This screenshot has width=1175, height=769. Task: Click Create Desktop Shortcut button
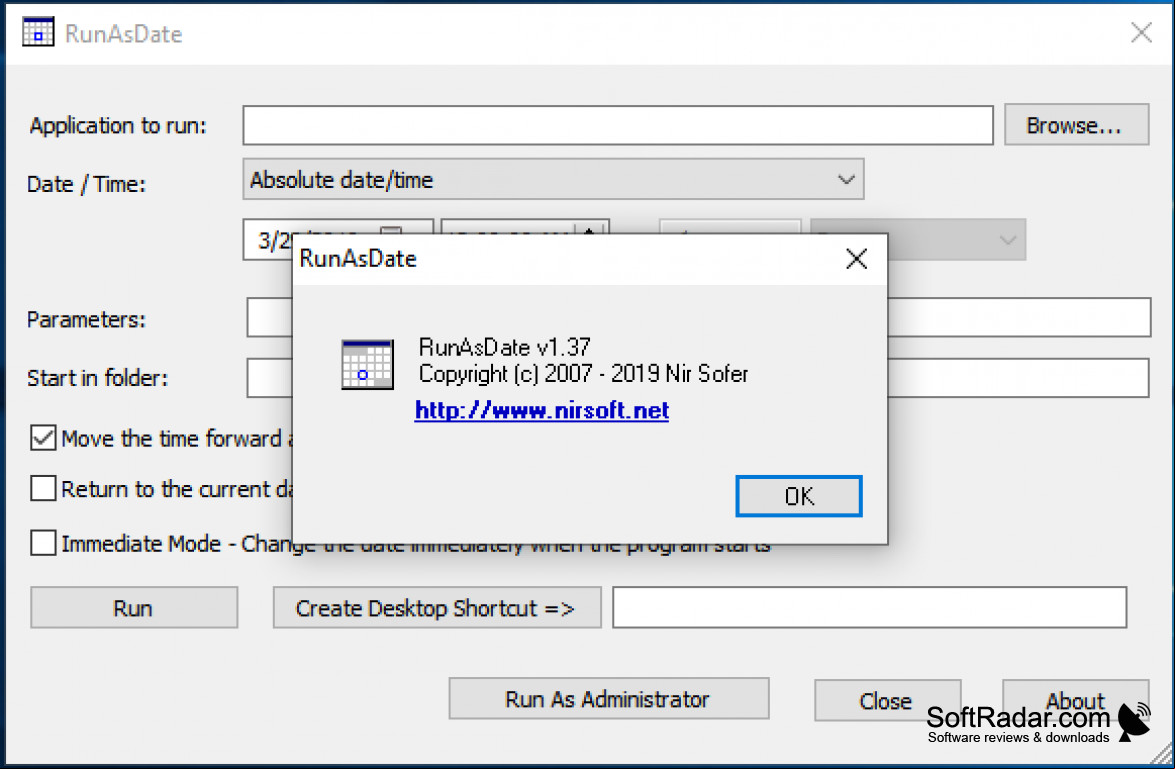click(x=437, y=607)
